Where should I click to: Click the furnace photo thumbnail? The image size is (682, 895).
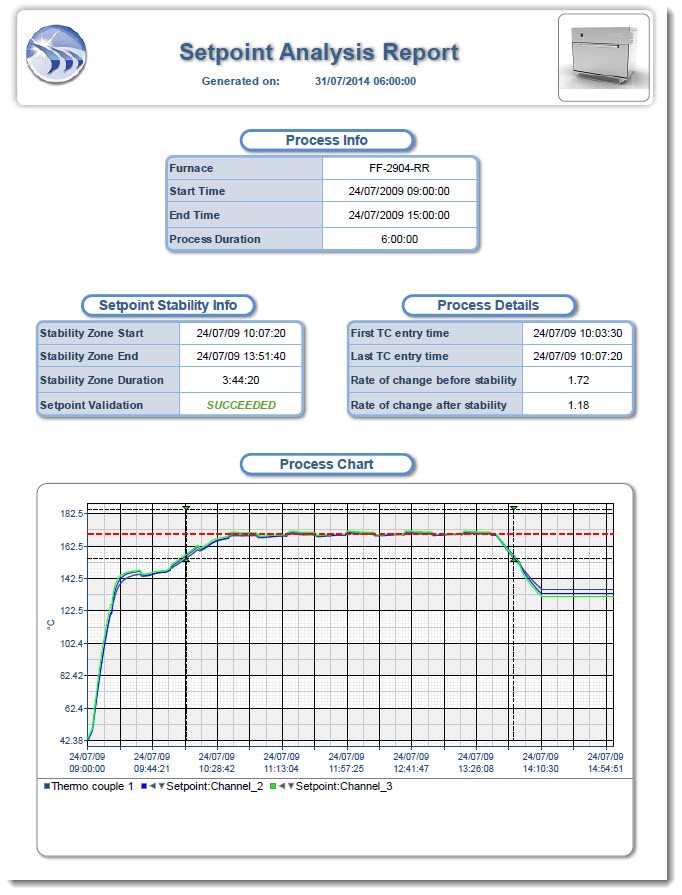pyautogui.click(x=604, y=58)
